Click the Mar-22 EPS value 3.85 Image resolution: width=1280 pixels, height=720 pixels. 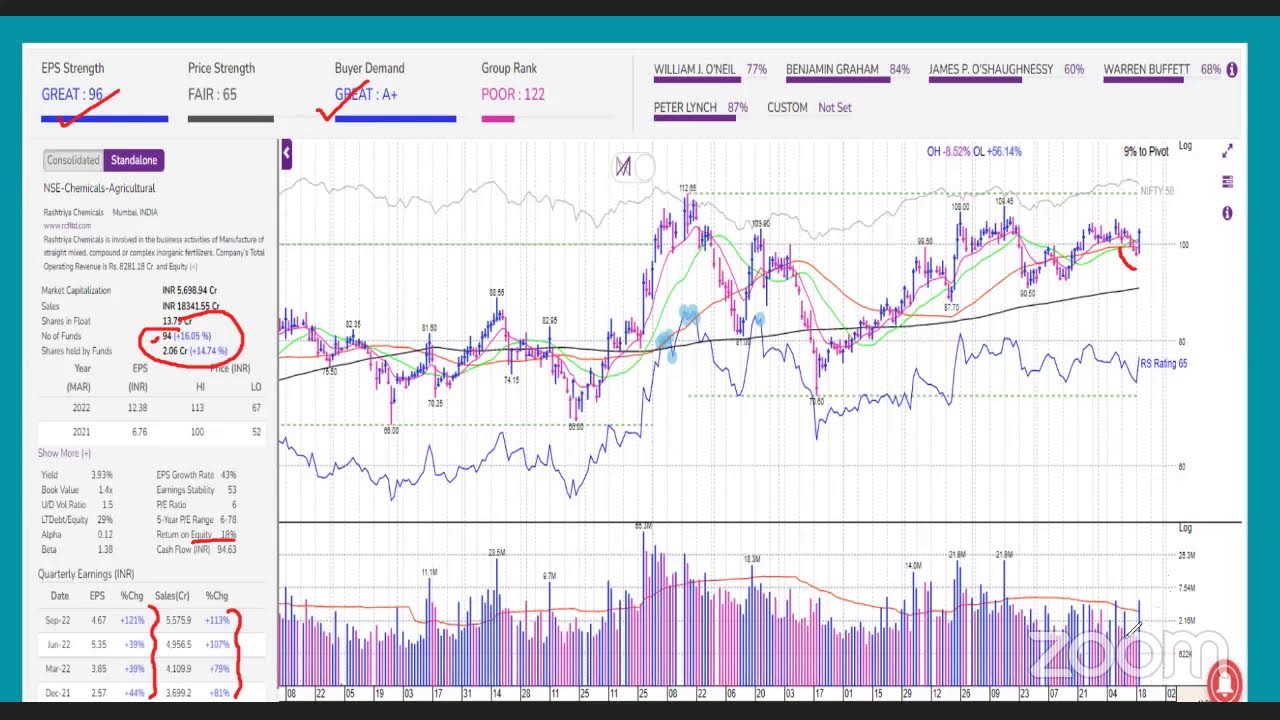[97, 669]
